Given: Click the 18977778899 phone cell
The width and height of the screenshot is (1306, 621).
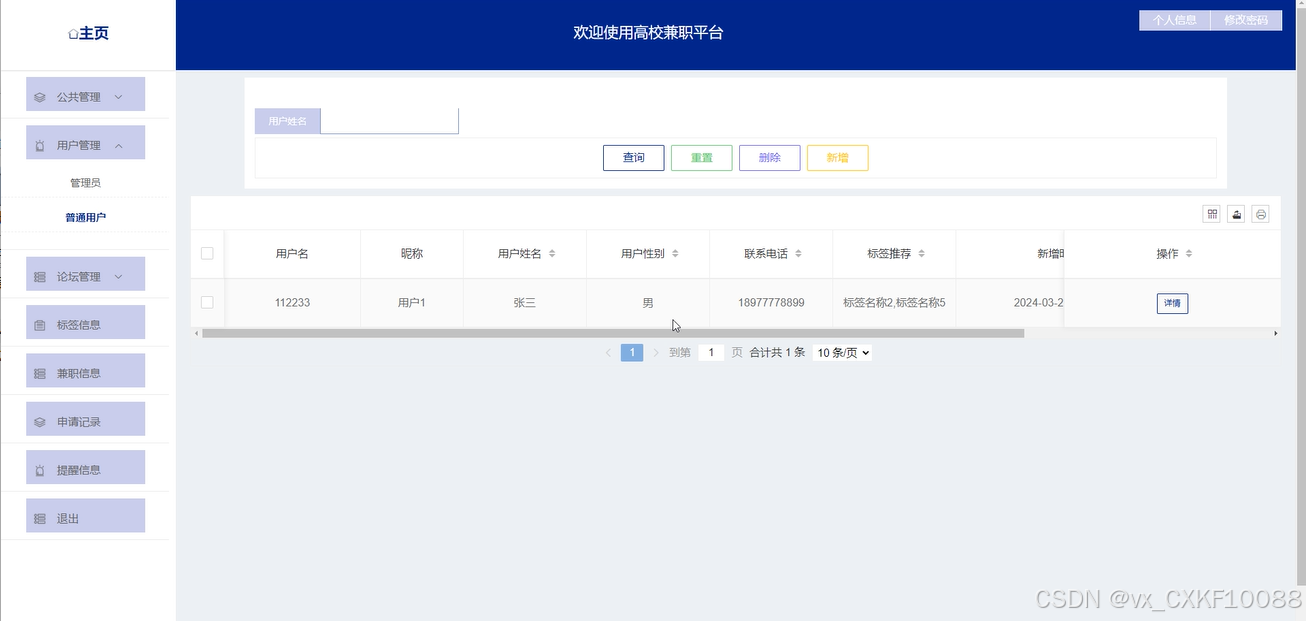Looking at the screenshot, I should tap(771, 303).
